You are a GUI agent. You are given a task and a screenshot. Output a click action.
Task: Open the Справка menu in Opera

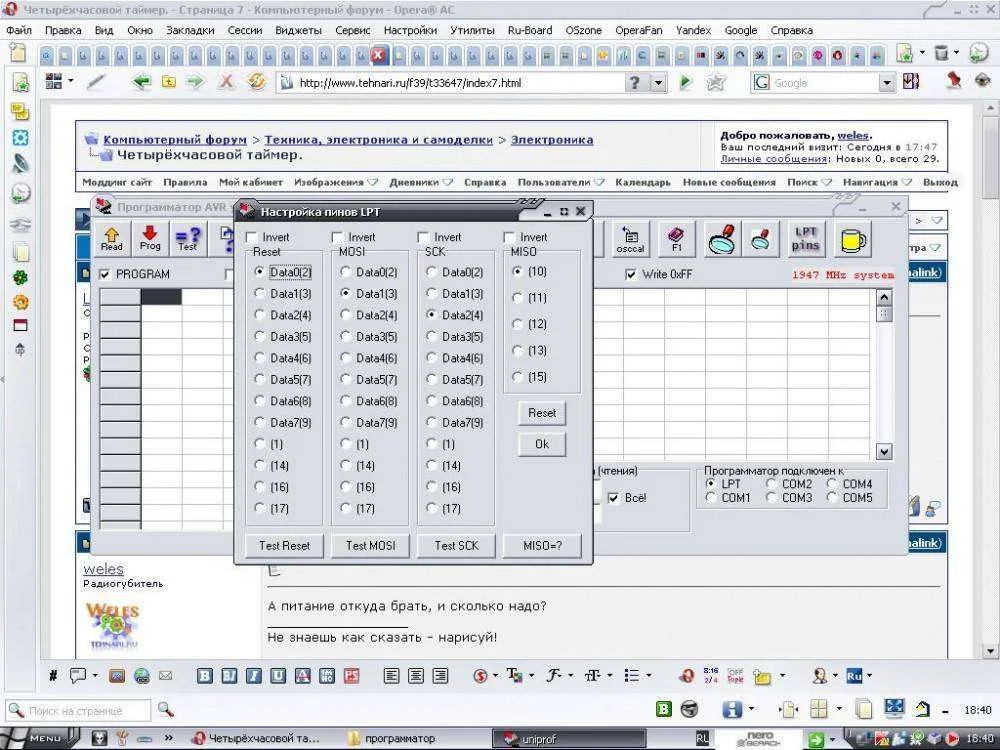tap(791, 30)
